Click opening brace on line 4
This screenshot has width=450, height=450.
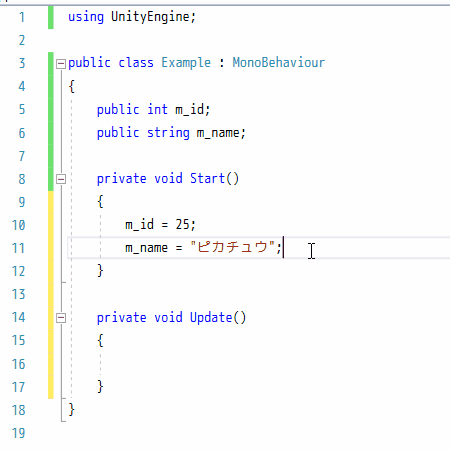coord(71,86)
